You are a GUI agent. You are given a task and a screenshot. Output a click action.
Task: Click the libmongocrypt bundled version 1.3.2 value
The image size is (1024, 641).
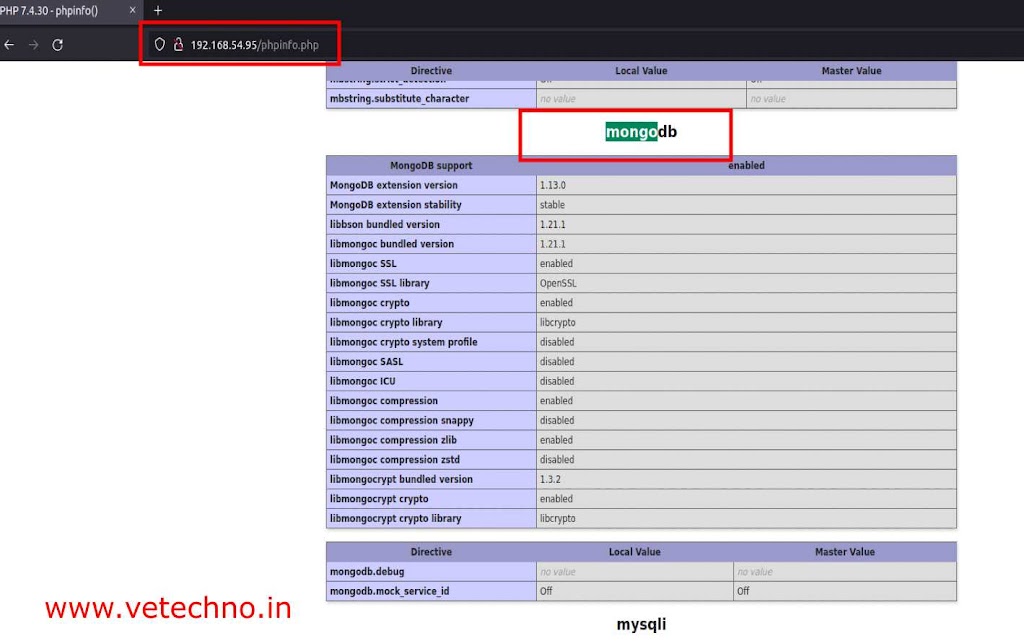click(x=550, y=479)
